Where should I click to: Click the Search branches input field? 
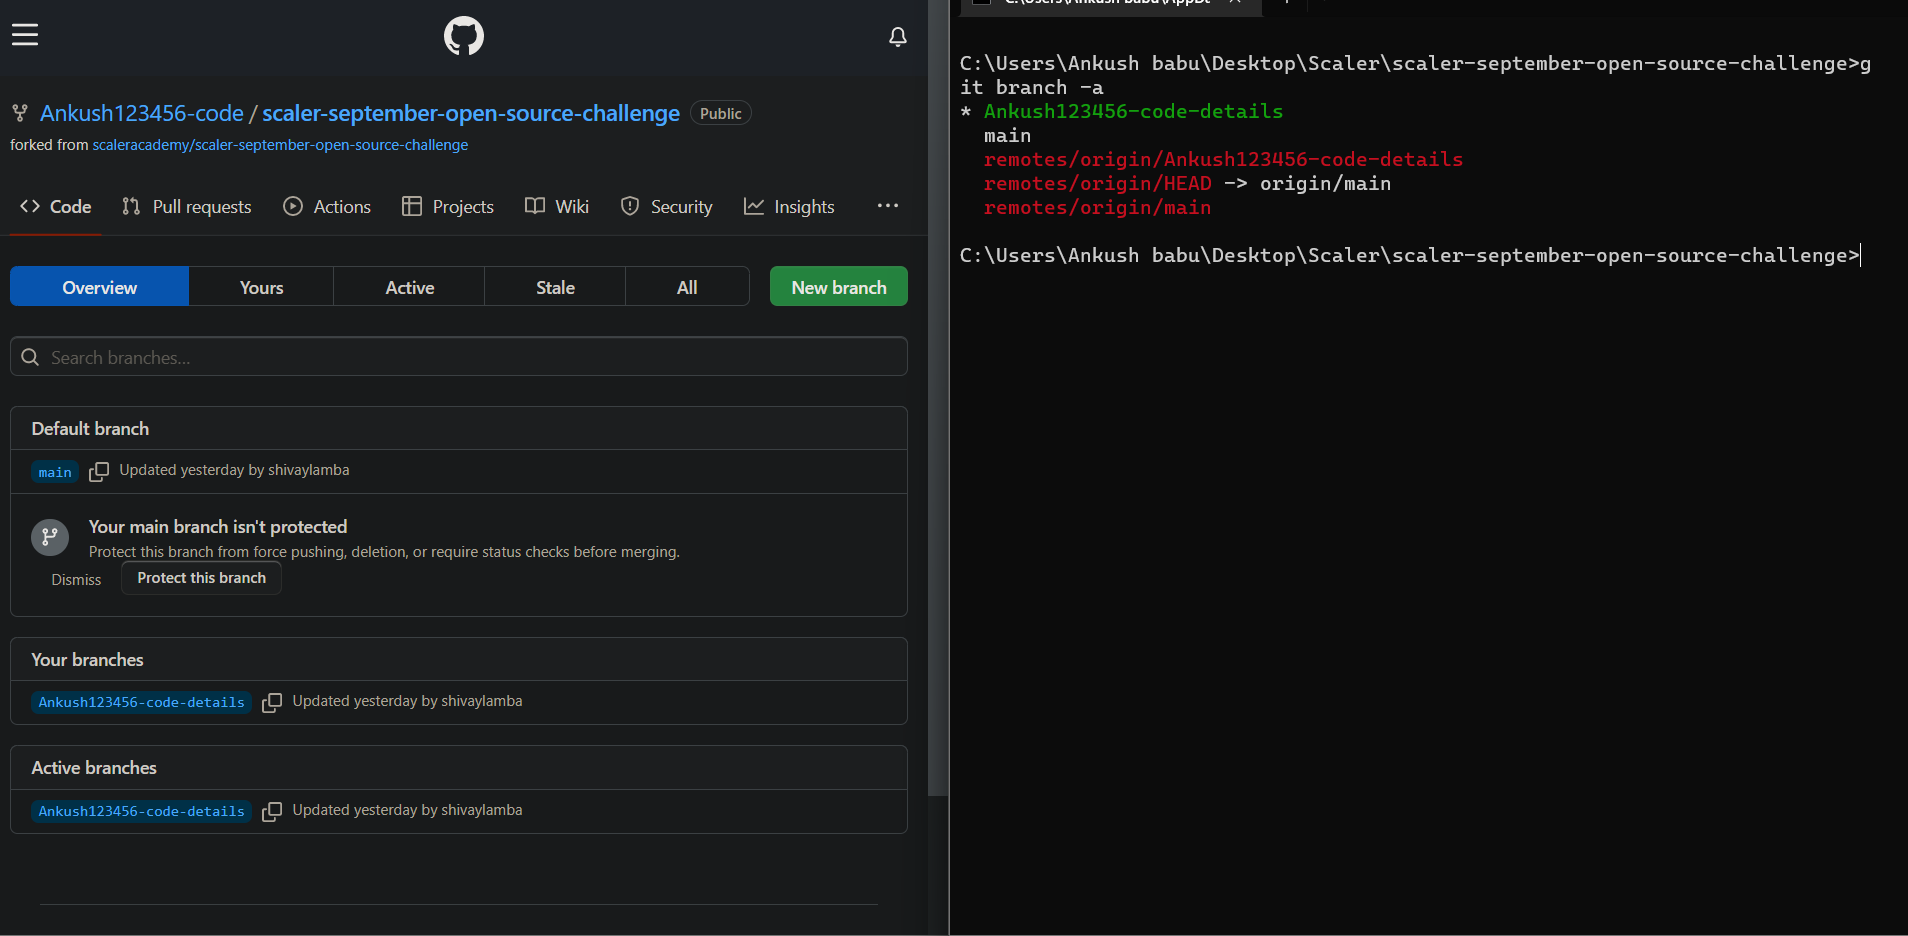(x=458, y=356)
